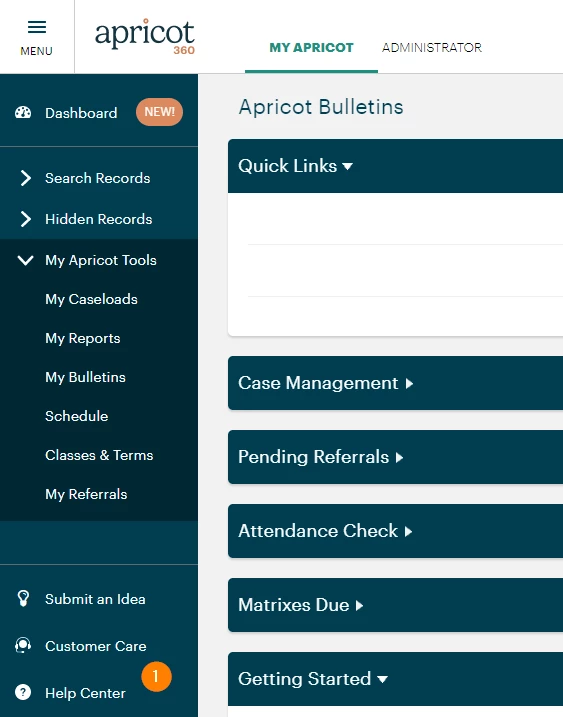
Task: Expand the Case Management section arrow
Action: pyautogui.click(x=409, y=383)
